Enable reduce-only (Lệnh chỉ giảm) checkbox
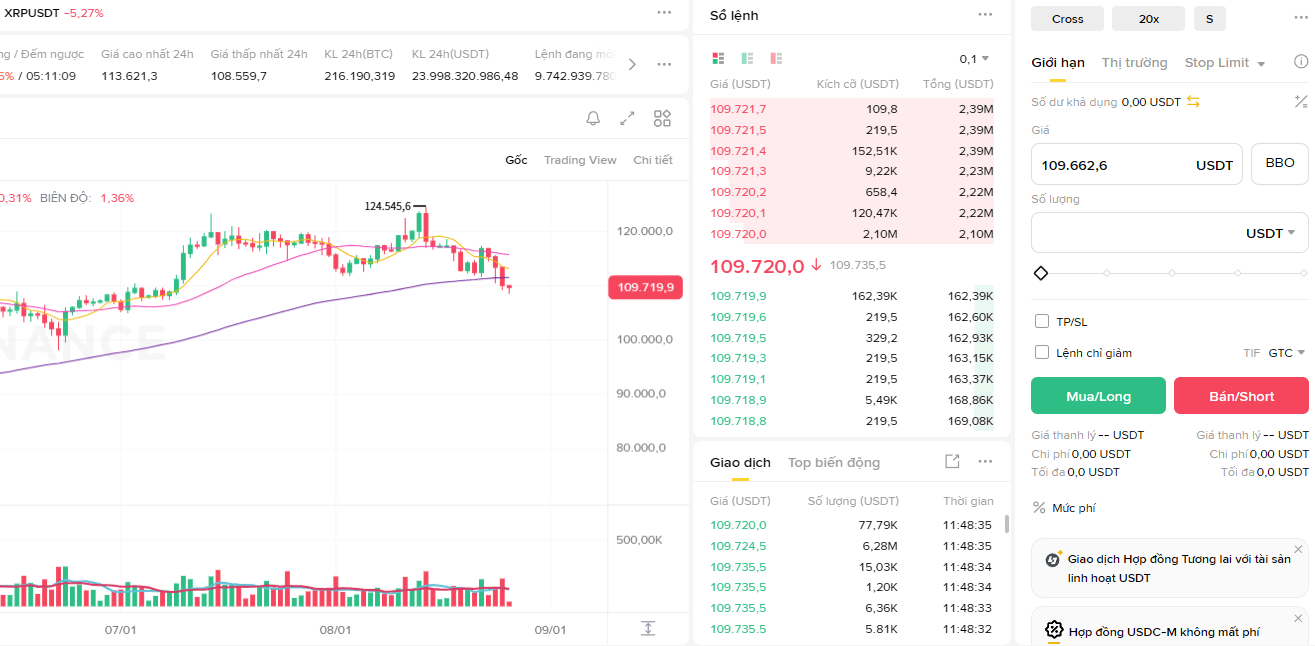 pos(1042,352)
